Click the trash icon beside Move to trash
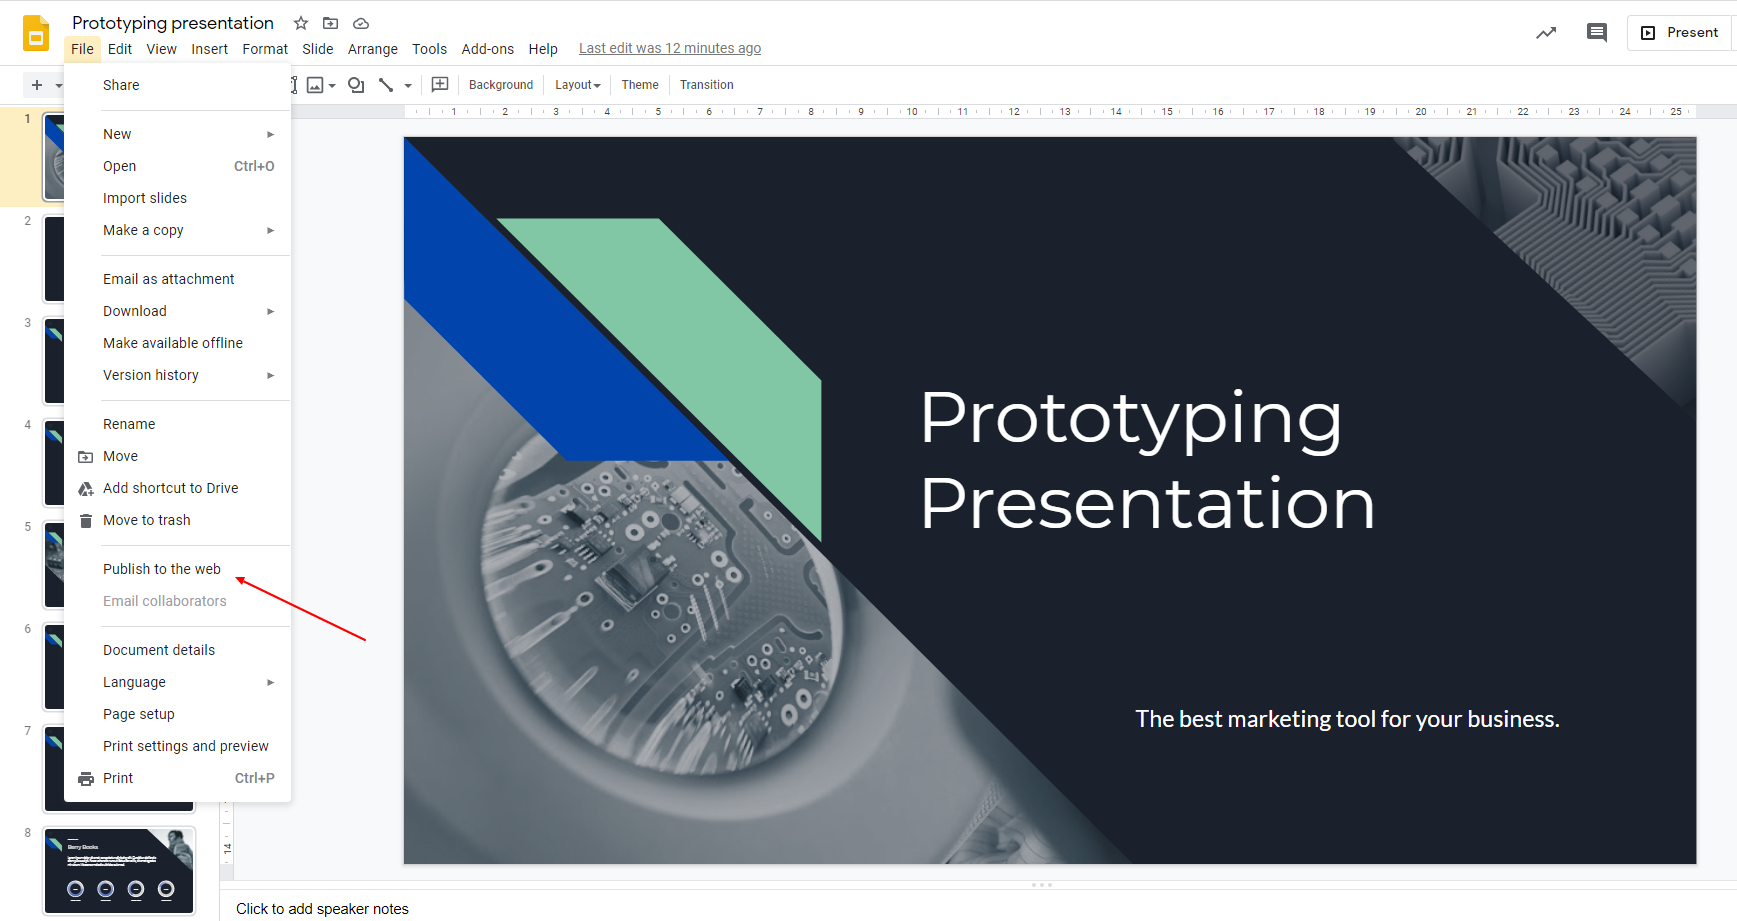1737x921 pixels. coord(86,521)
